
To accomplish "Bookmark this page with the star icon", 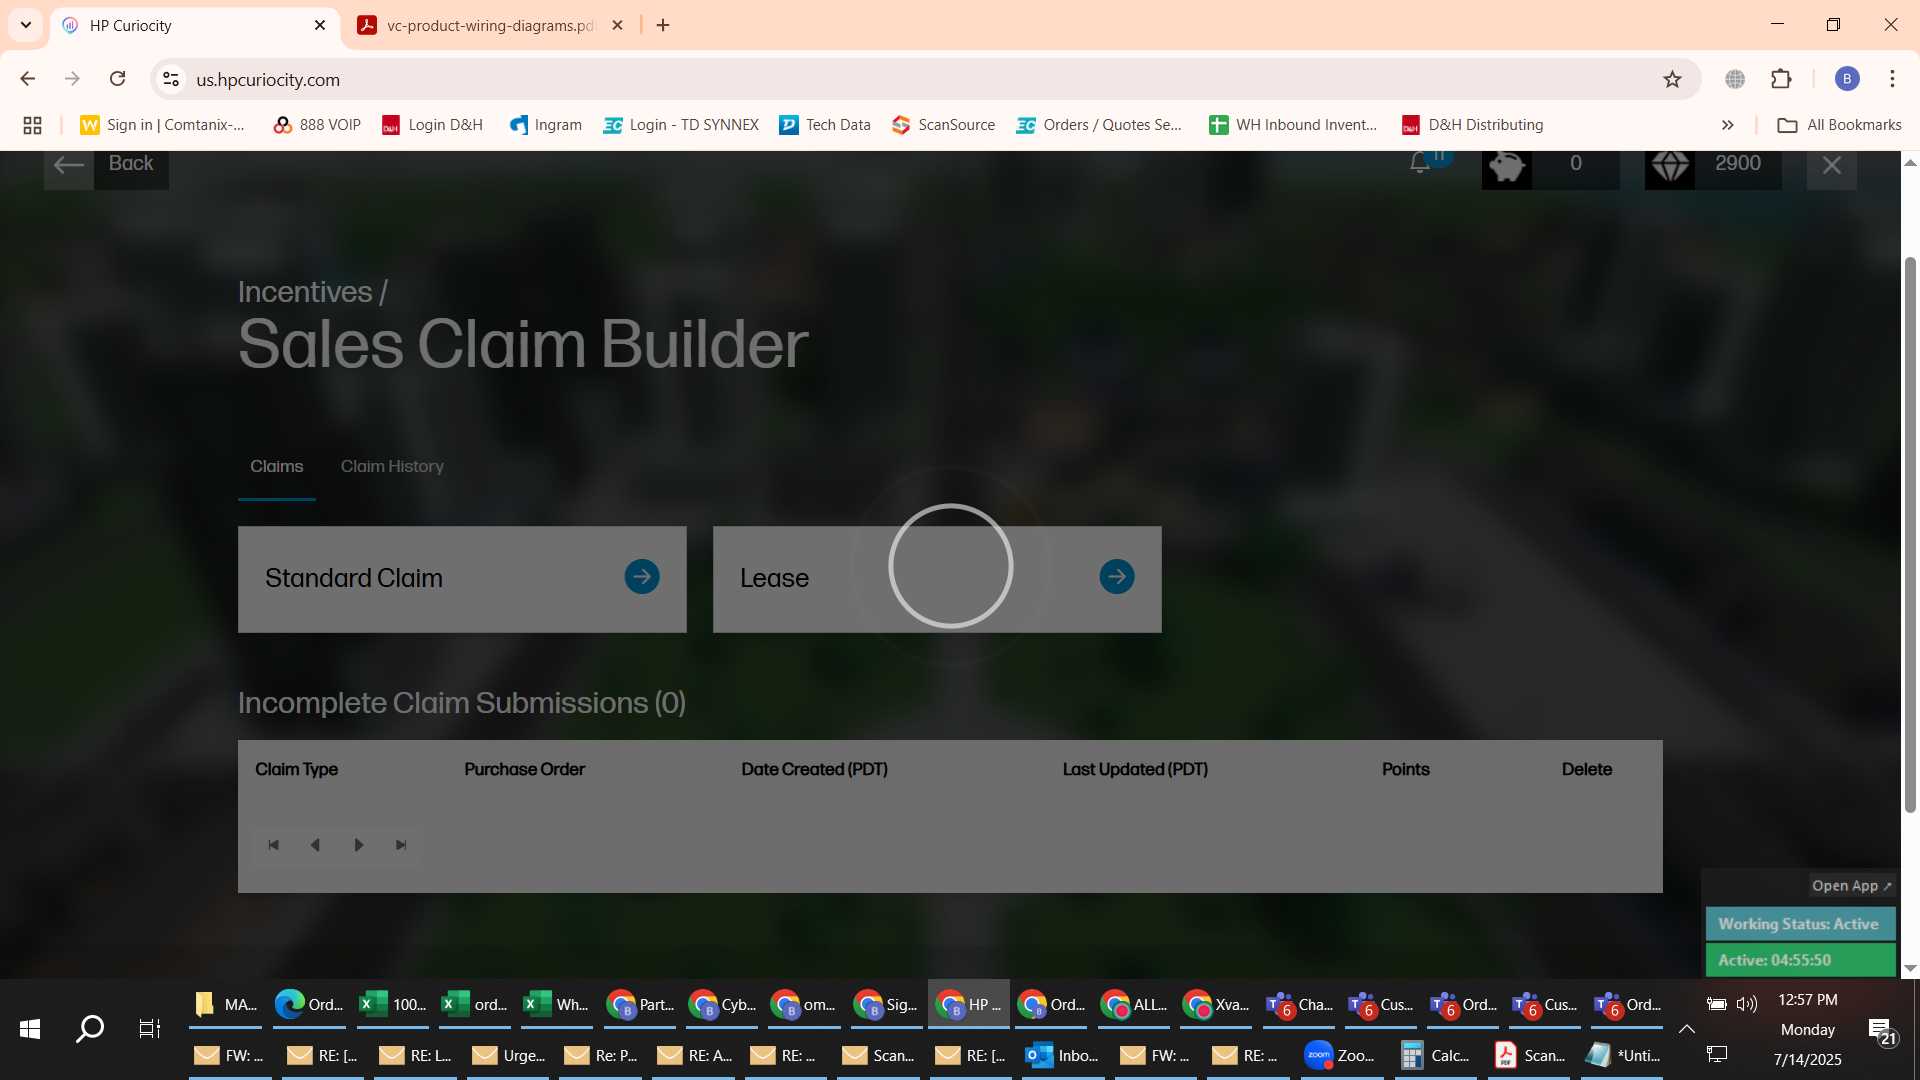I will point(1672,79).
